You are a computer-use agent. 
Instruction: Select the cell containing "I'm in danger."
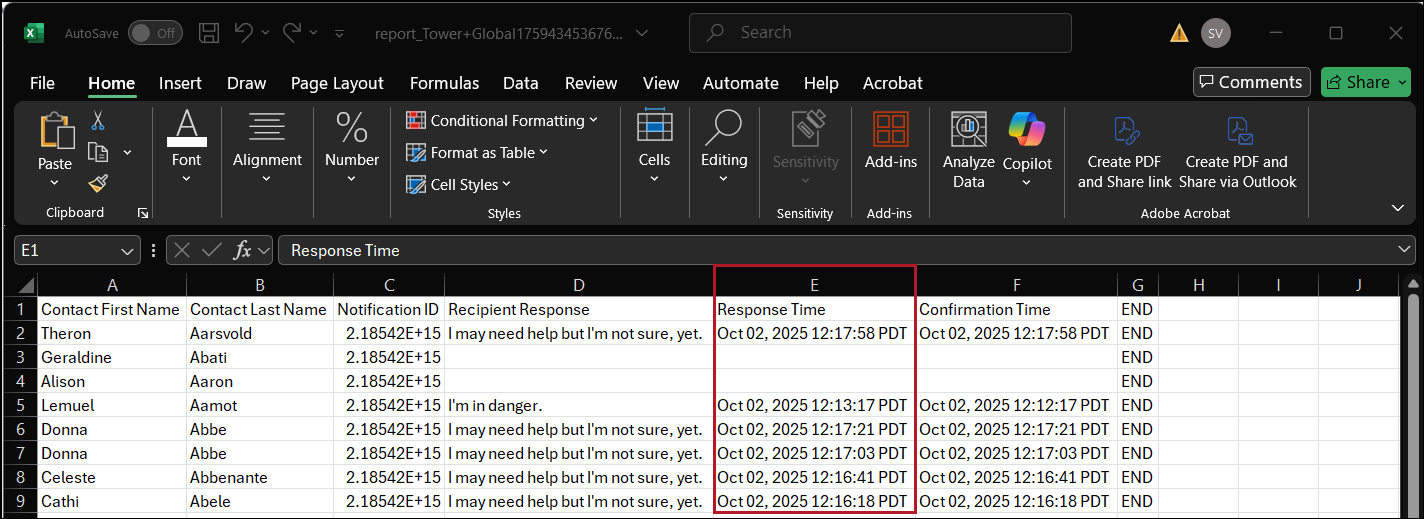[578, 405]
